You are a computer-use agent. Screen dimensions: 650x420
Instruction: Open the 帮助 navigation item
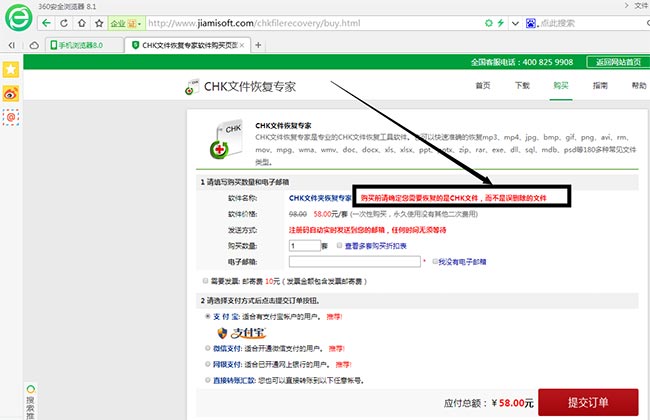[639, 86]
